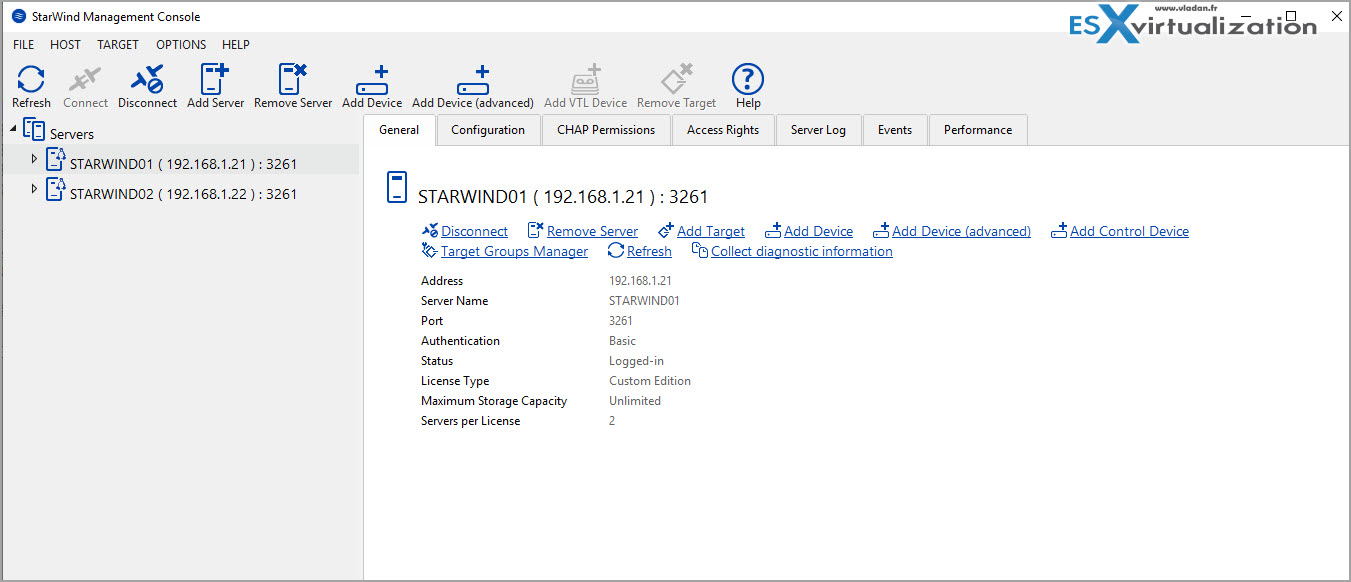The height and width of the screenshot is (582, 1351).
Task: Click the Remove Server link
Action: [x=592, y=231]
